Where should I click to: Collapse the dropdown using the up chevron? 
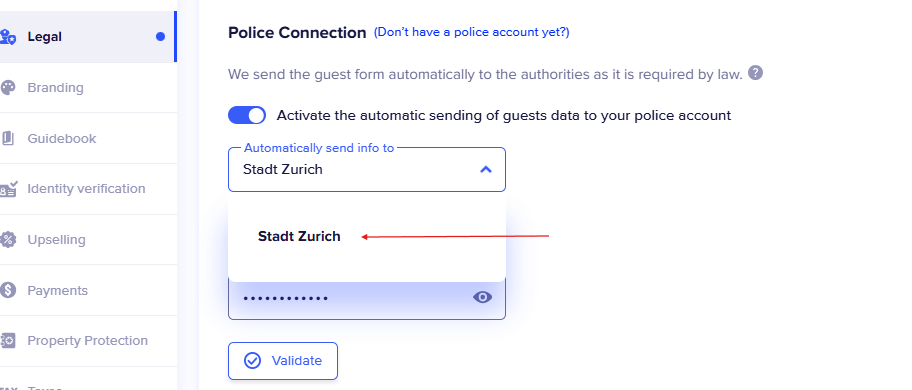[x=486, y=170]
